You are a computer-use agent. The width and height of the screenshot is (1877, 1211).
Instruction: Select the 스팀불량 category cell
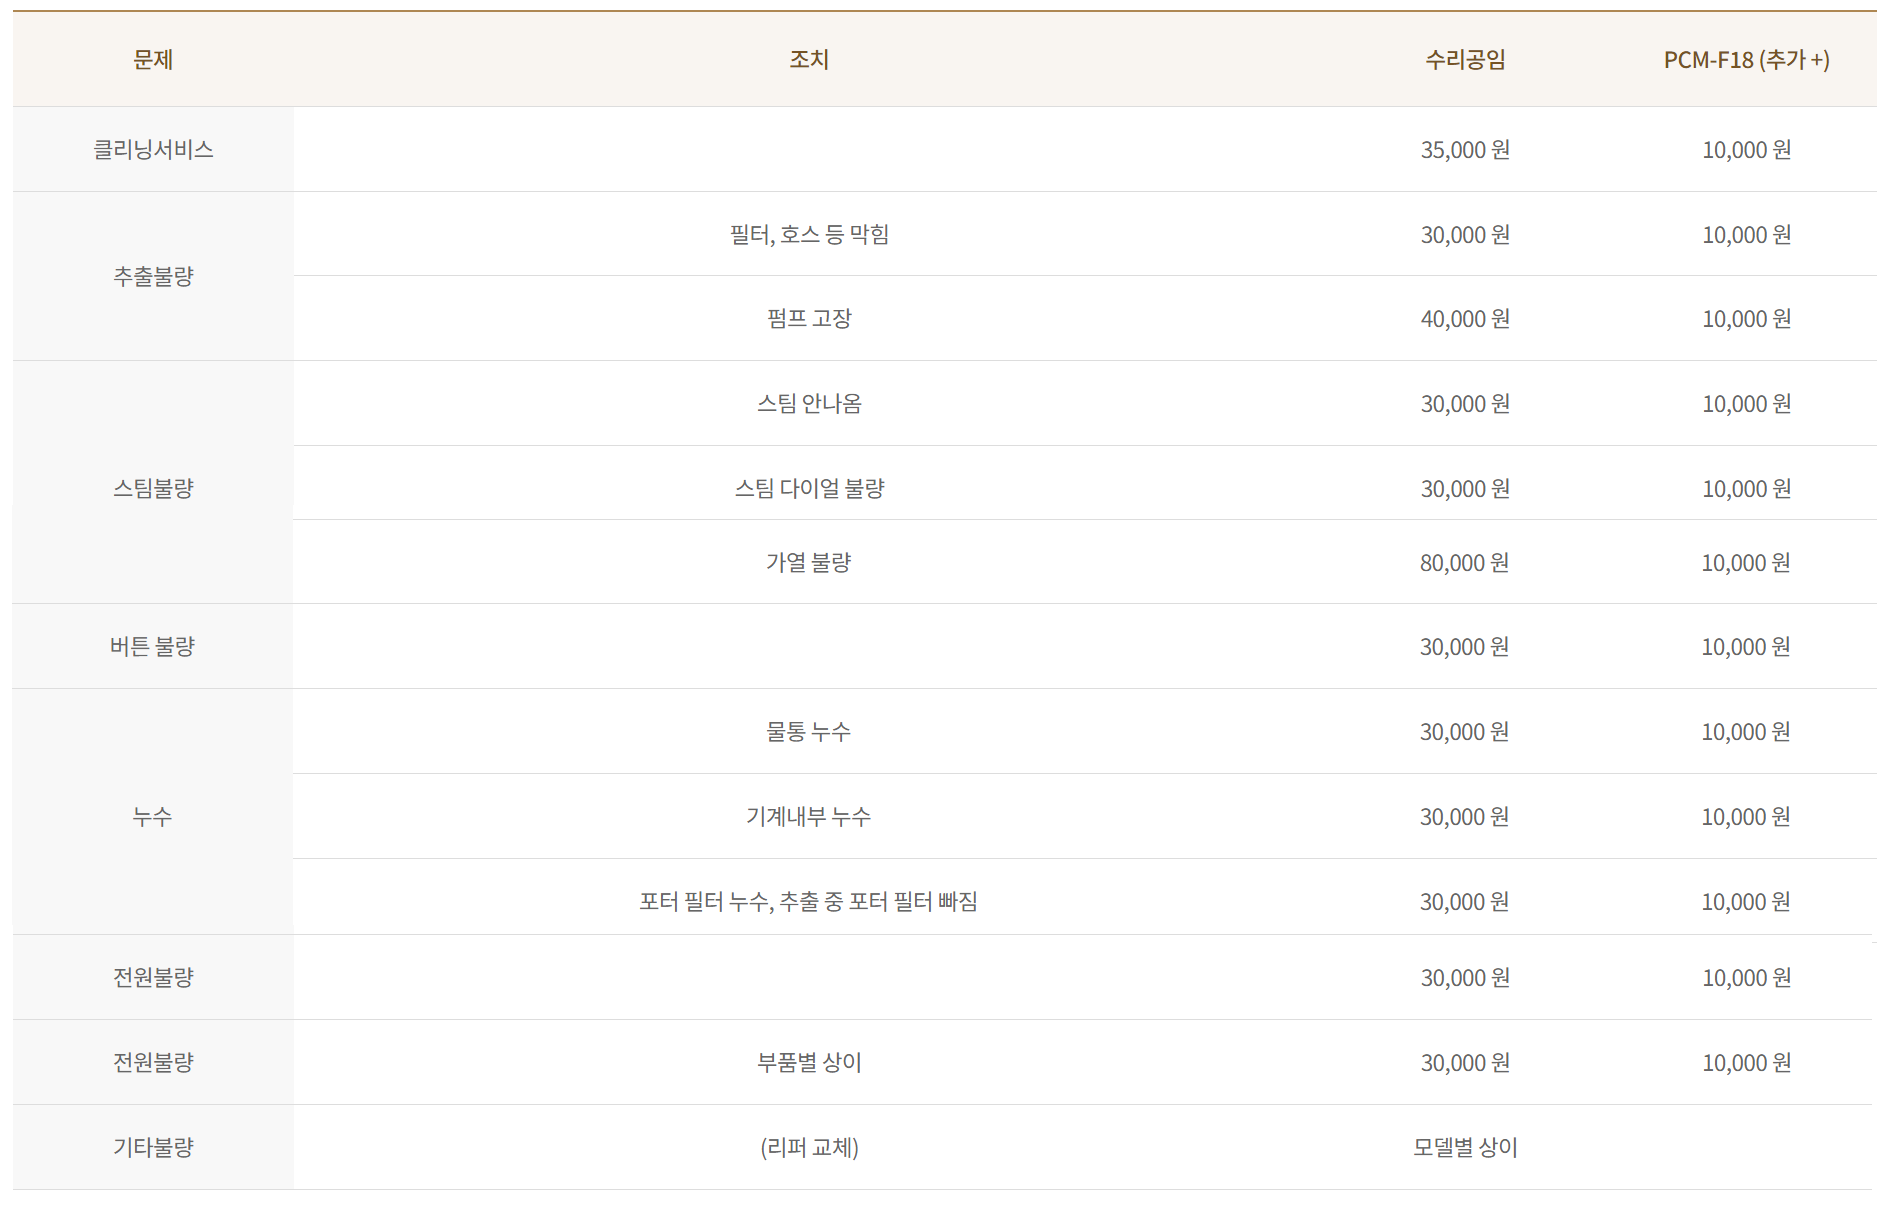153,489
